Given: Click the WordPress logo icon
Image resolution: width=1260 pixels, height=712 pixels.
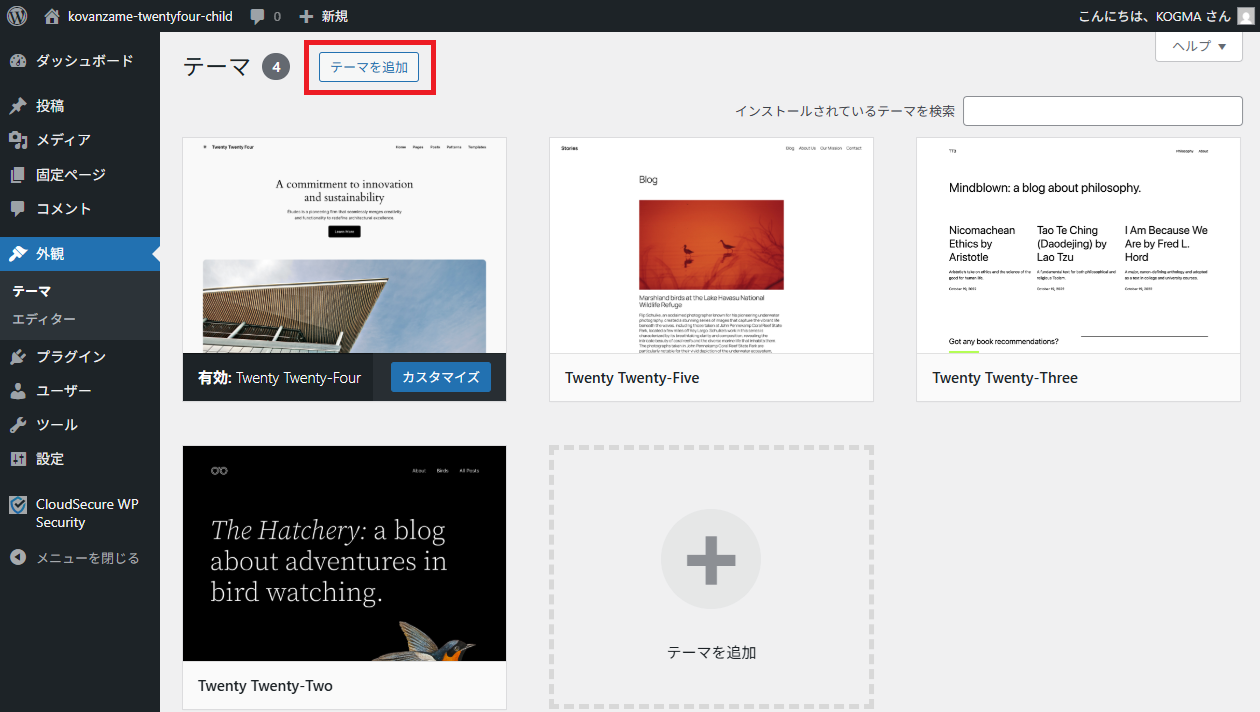Looking at the screenshot, I should pyautogui.click(x=17, y=16).
